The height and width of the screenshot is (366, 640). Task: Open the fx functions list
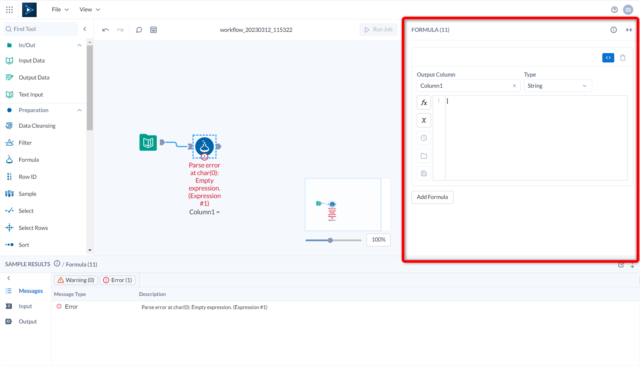(424, 102)
